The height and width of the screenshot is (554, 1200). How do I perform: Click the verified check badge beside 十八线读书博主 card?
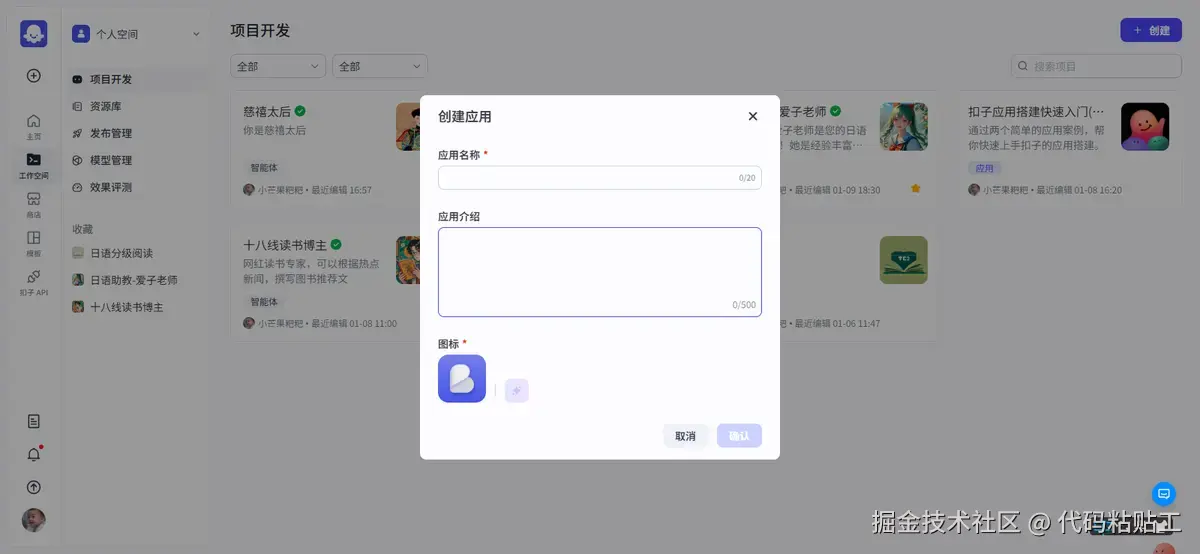337,244
